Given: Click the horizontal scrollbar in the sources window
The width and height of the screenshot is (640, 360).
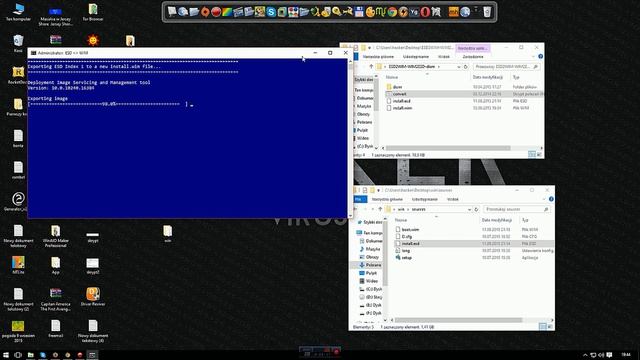Looking at the screenshot, I should 458,320.
